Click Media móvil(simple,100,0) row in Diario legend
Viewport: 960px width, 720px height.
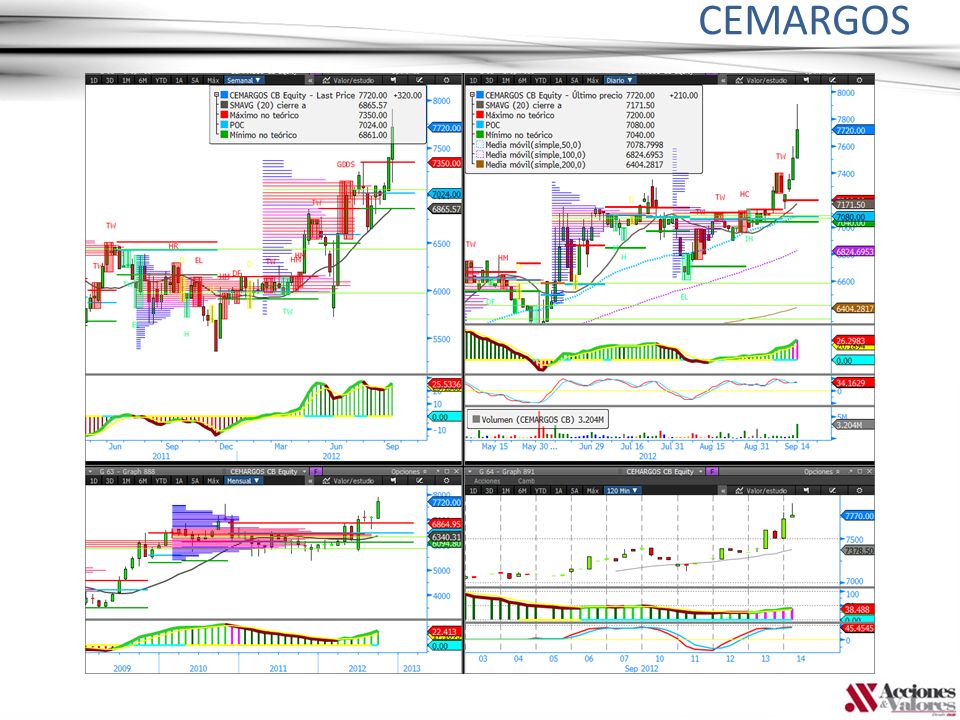569,155
